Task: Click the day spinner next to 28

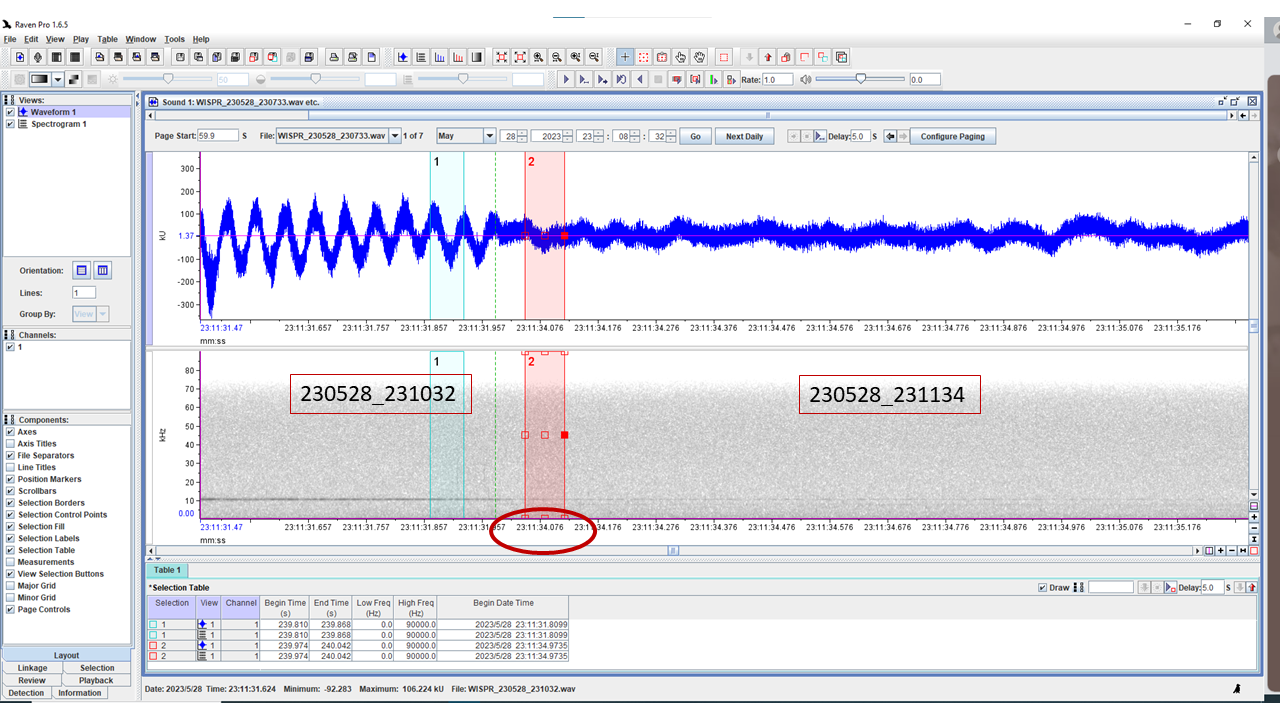Action: (522, 136)
